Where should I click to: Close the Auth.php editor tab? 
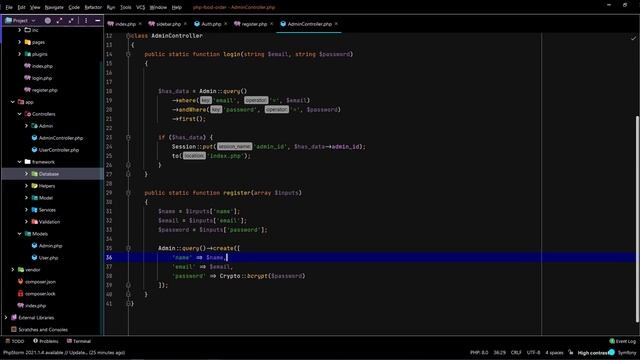[x=225, y=24]
